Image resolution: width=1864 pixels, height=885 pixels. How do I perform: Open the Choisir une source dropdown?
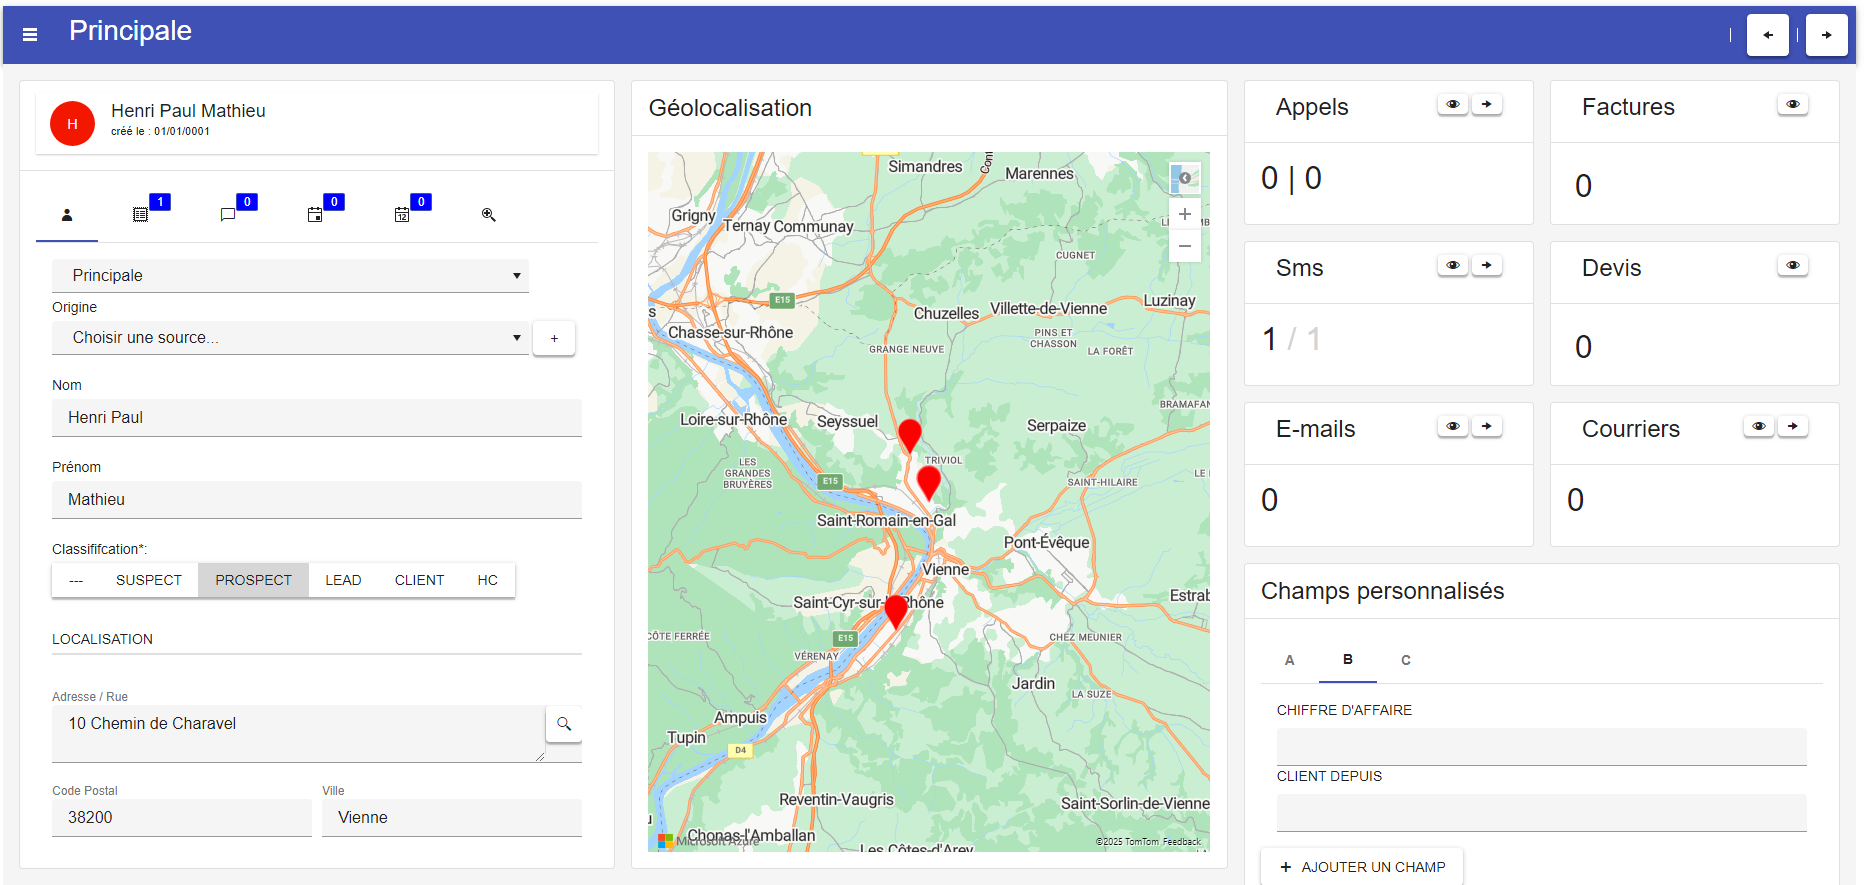(x=290, y=338)
